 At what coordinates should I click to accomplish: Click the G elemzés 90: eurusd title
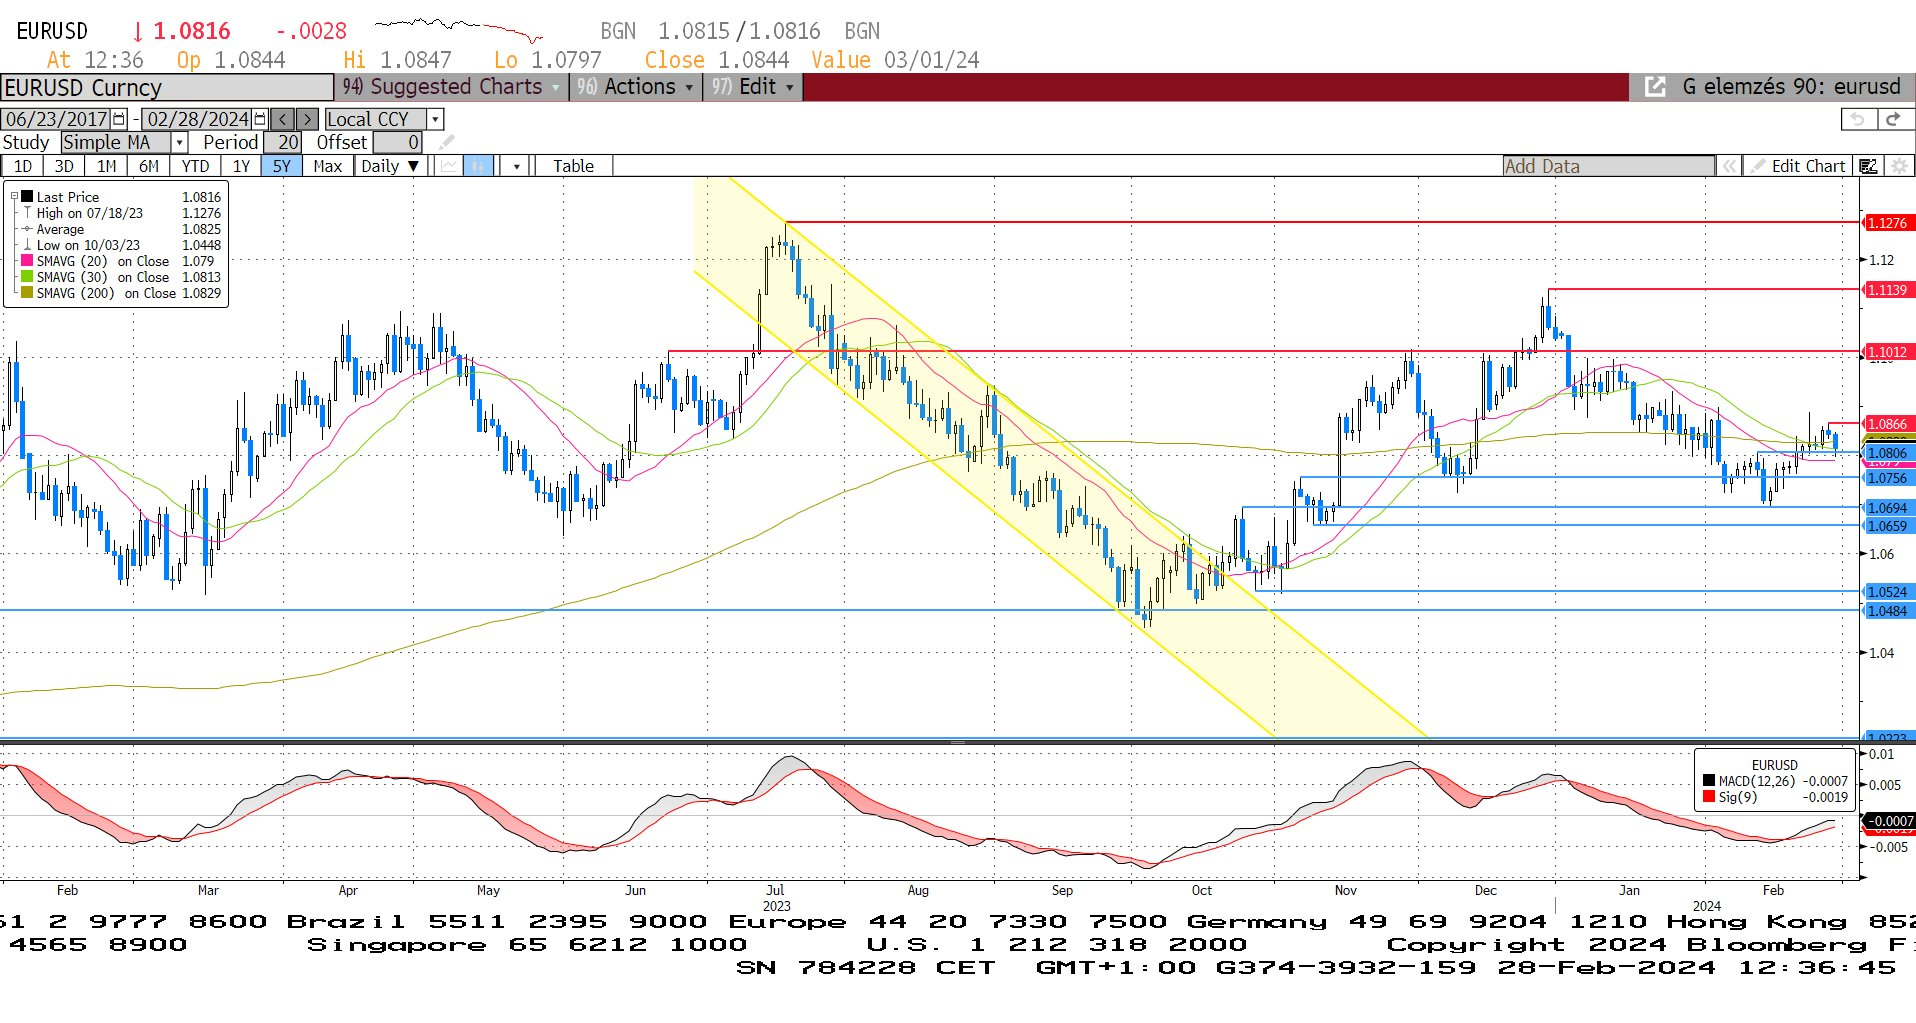coord(1791,87)
